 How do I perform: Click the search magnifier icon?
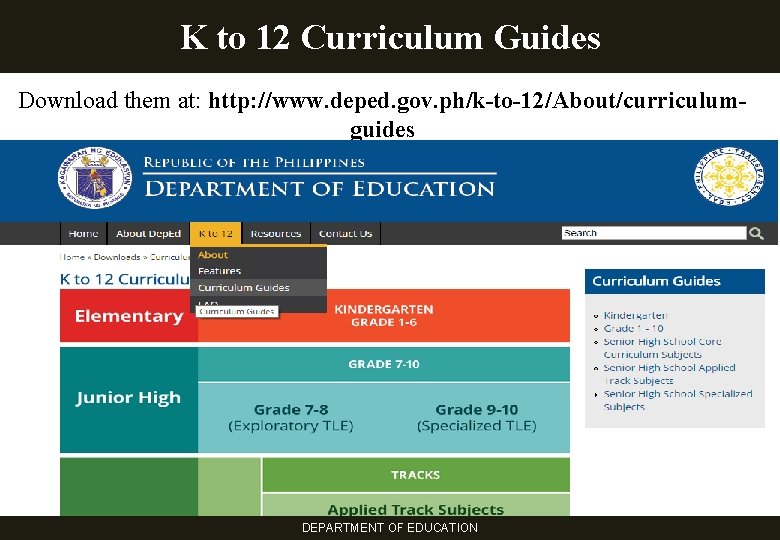(756, 233)
